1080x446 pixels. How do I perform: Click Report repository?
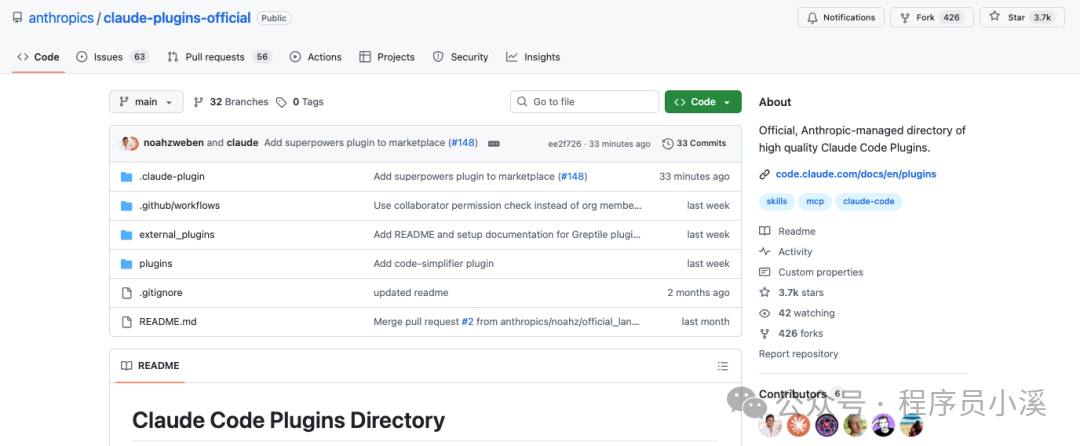tap(798, 354)
